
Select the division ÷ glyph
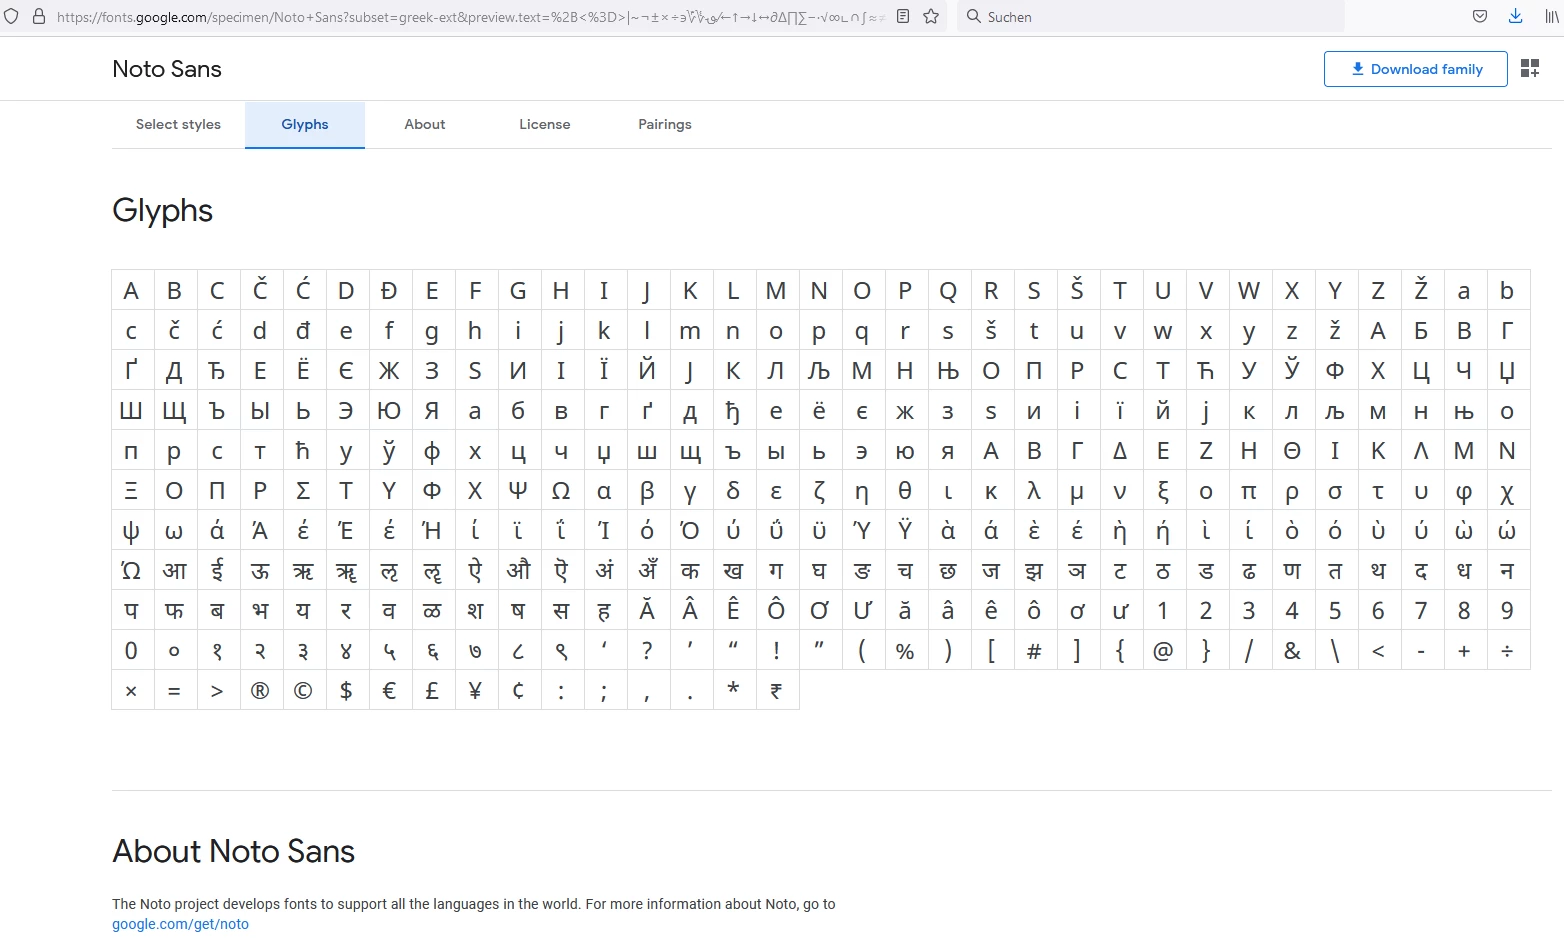(x=1507, y=651)
